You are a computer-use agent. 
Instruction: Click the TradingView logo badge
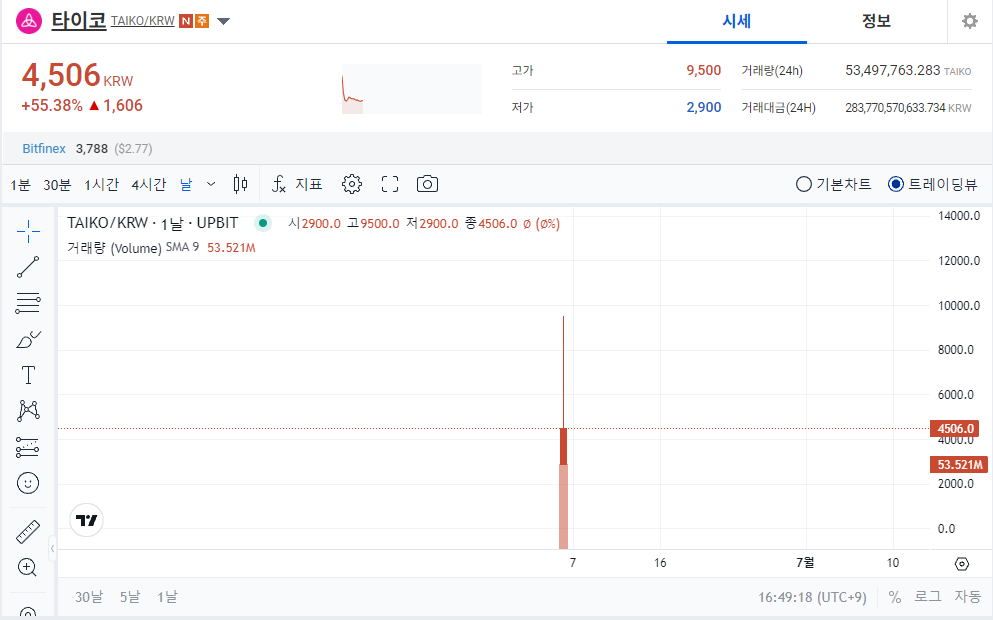point(86,521)
